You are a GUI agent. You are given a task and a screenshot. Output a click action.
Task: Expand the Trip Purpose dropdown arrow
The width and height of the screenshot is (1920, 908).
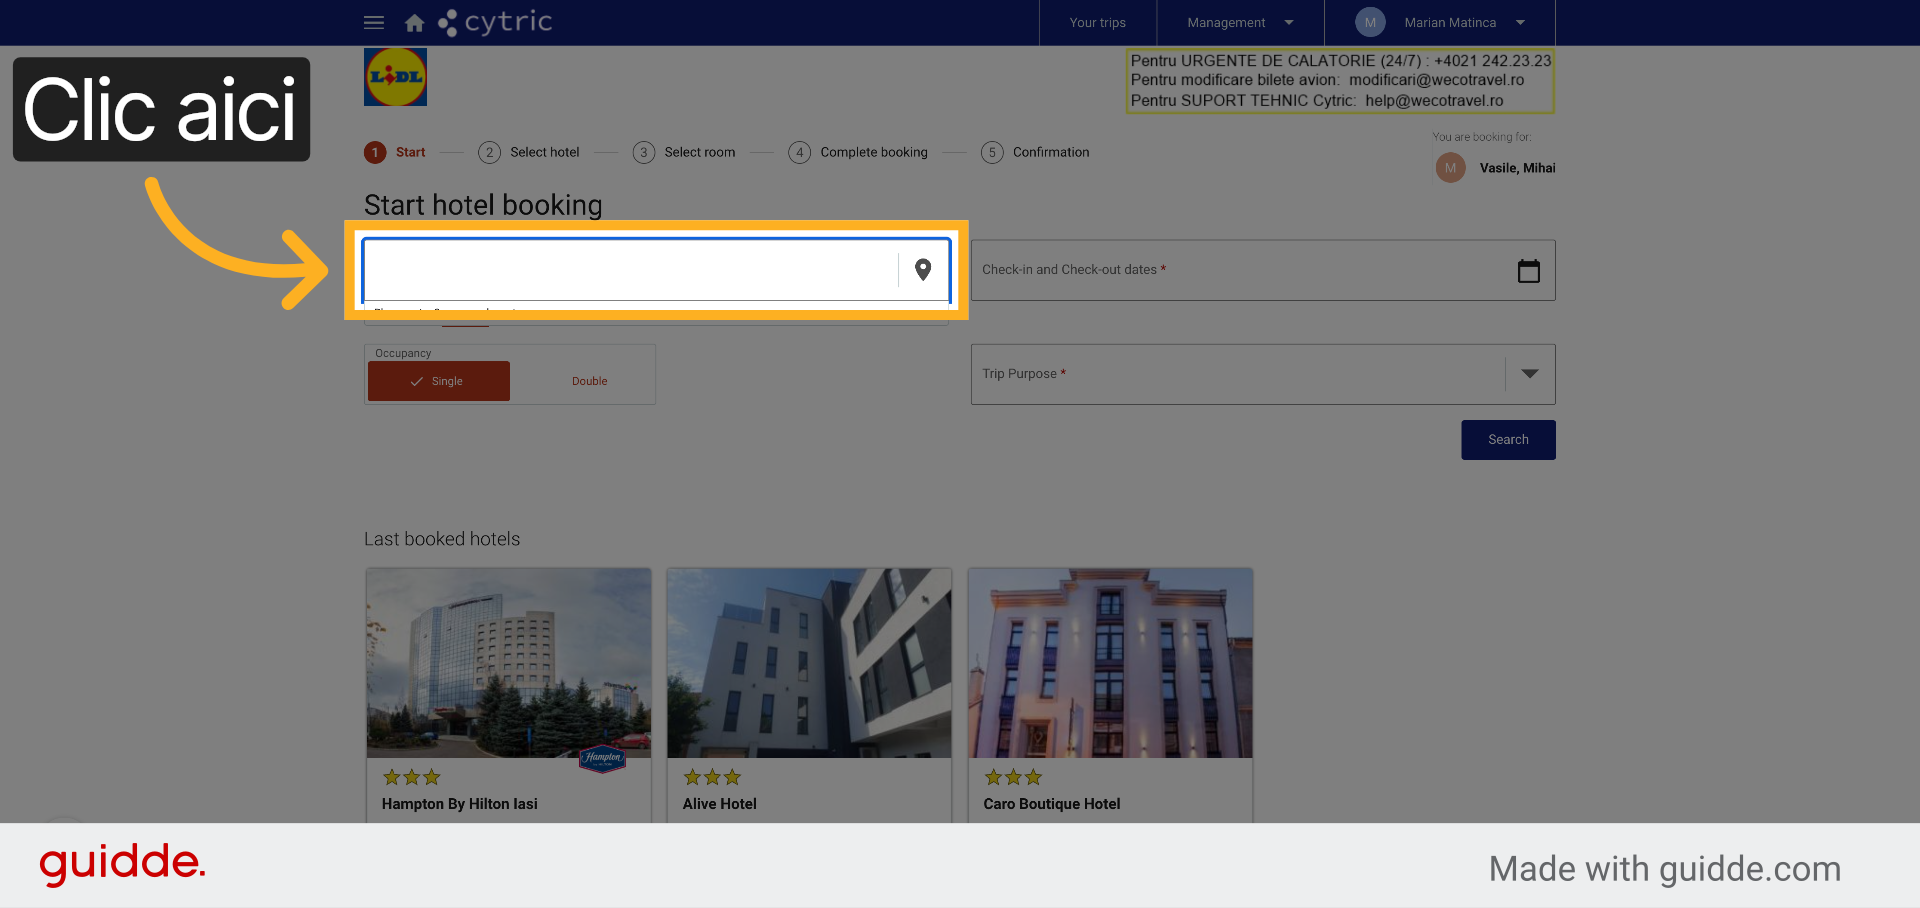coord(1530,374)
